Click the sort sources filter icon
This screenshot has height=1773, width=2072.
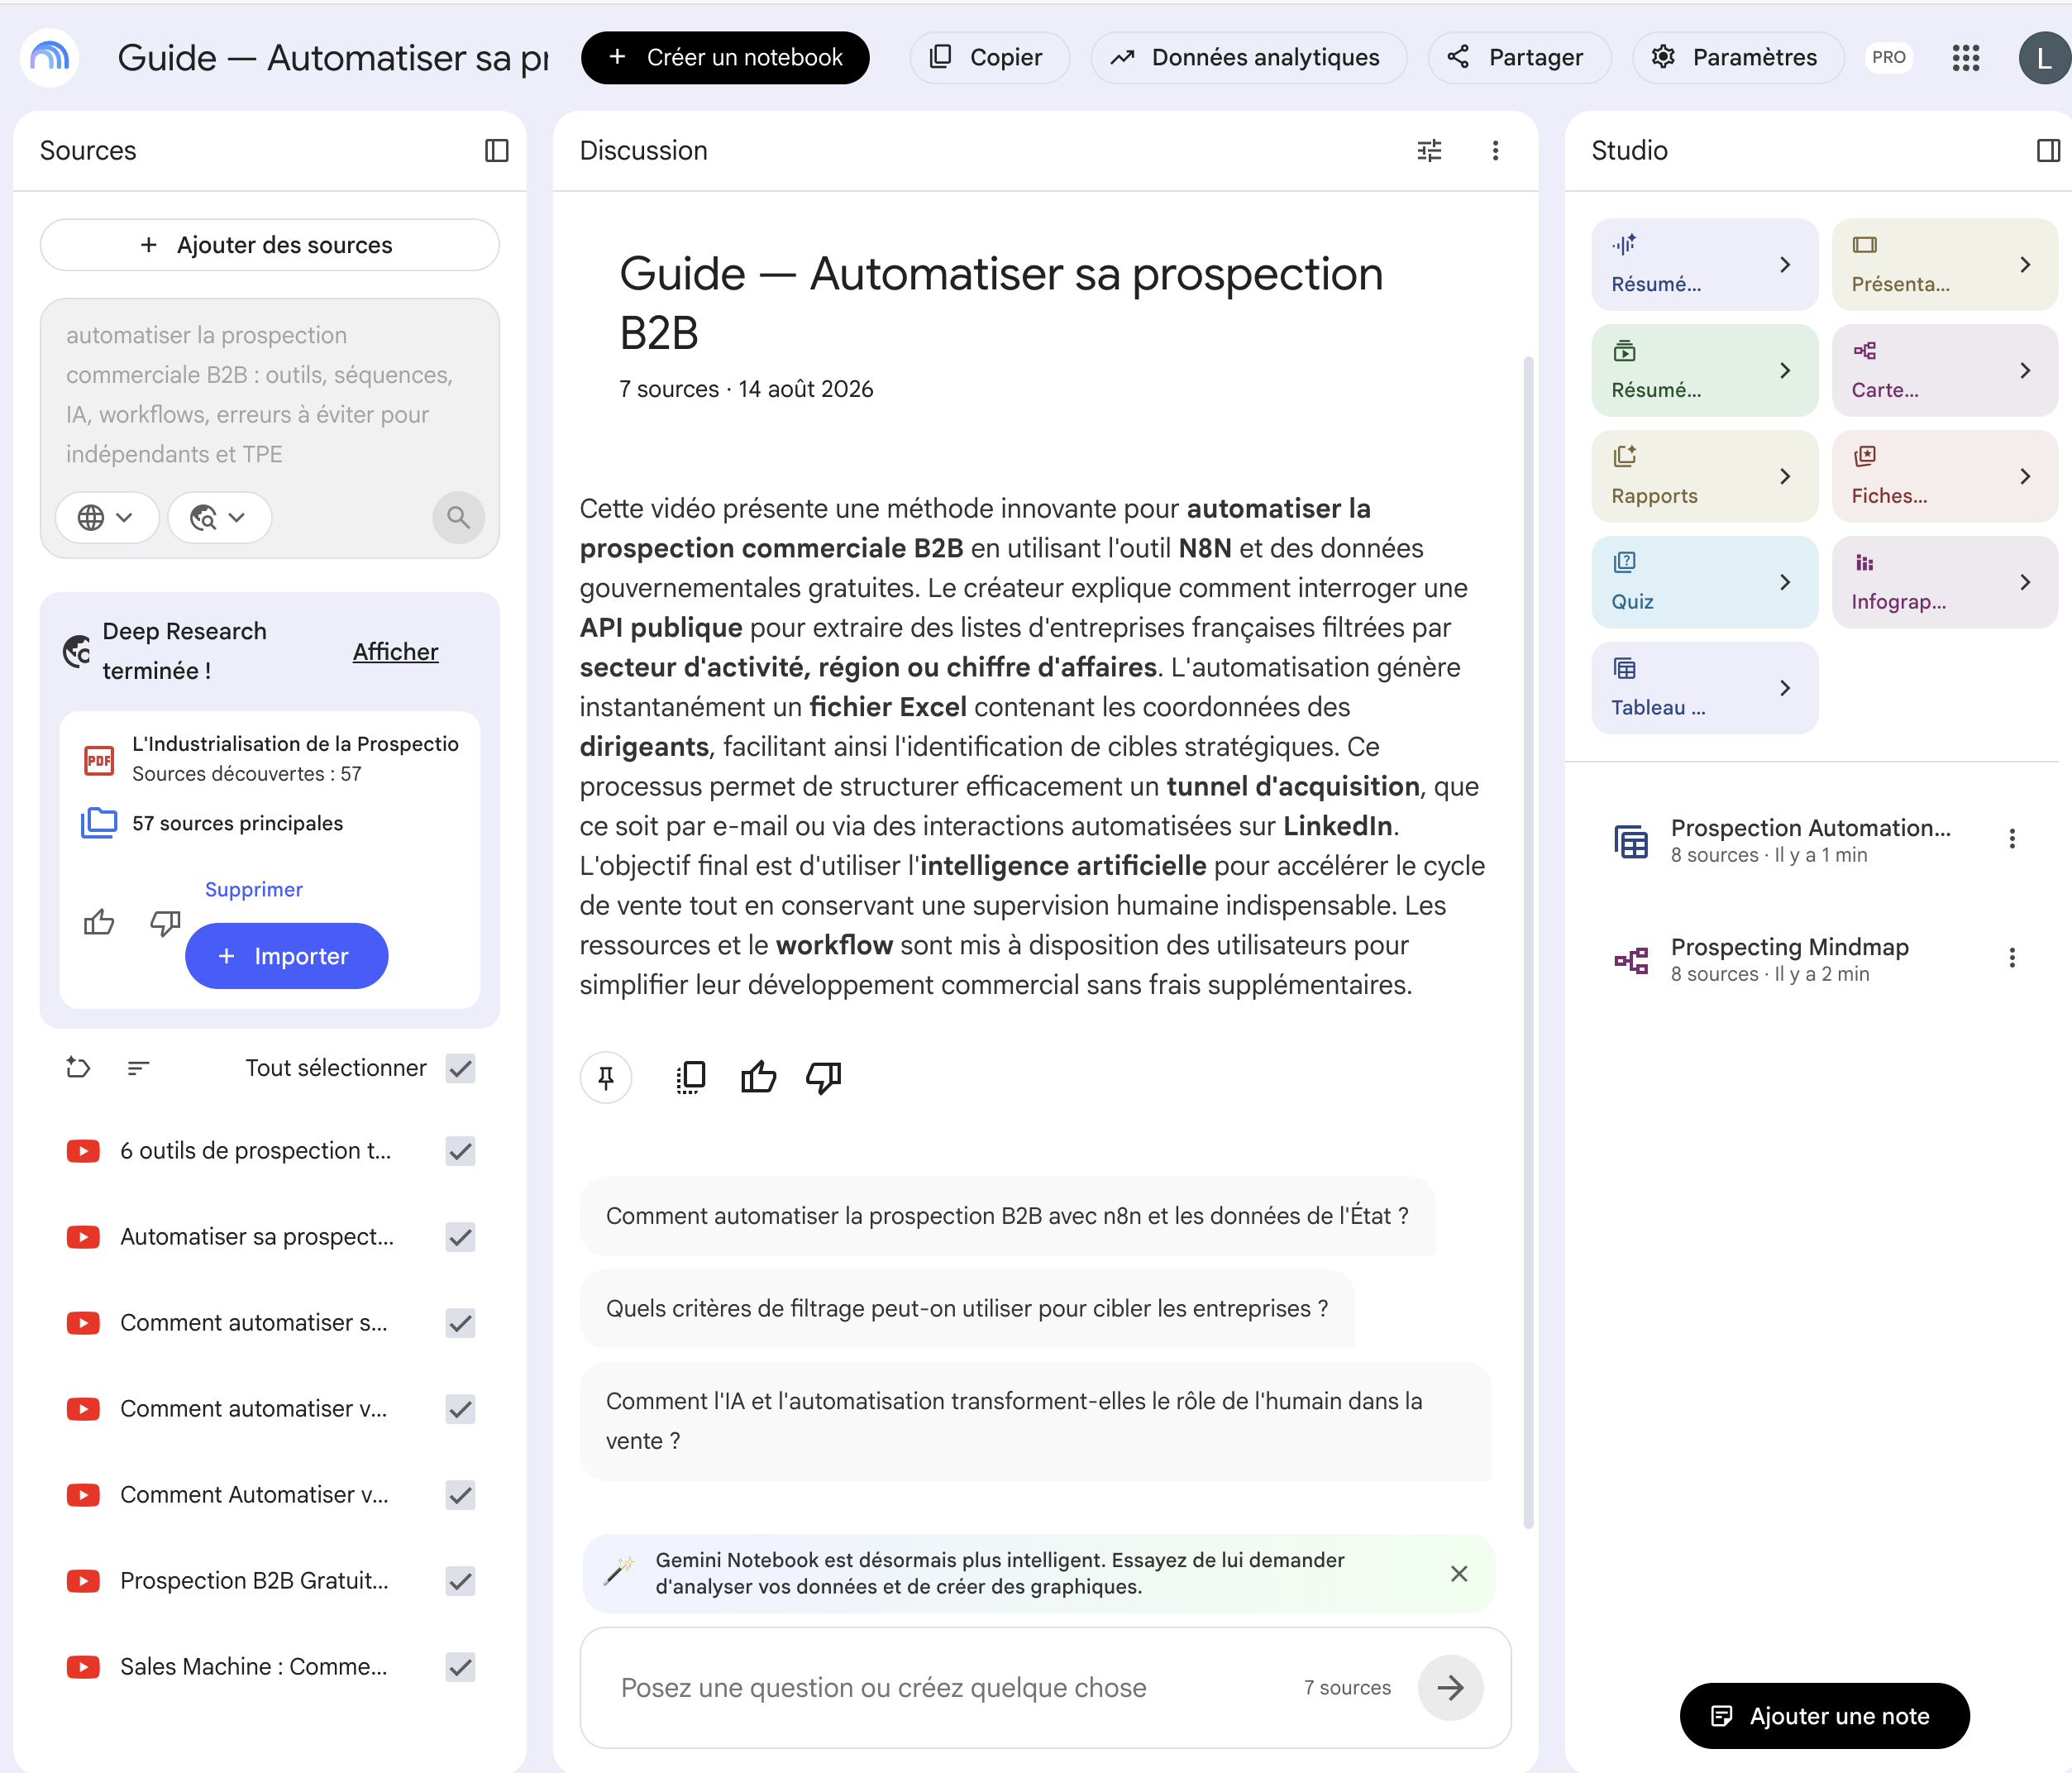point(139,1068)
